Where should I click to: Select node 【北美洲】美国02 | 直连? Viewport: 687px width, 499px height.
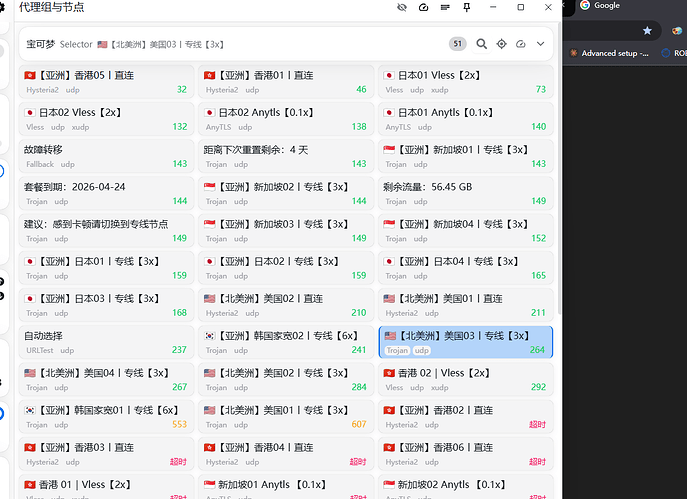[286, 305]
